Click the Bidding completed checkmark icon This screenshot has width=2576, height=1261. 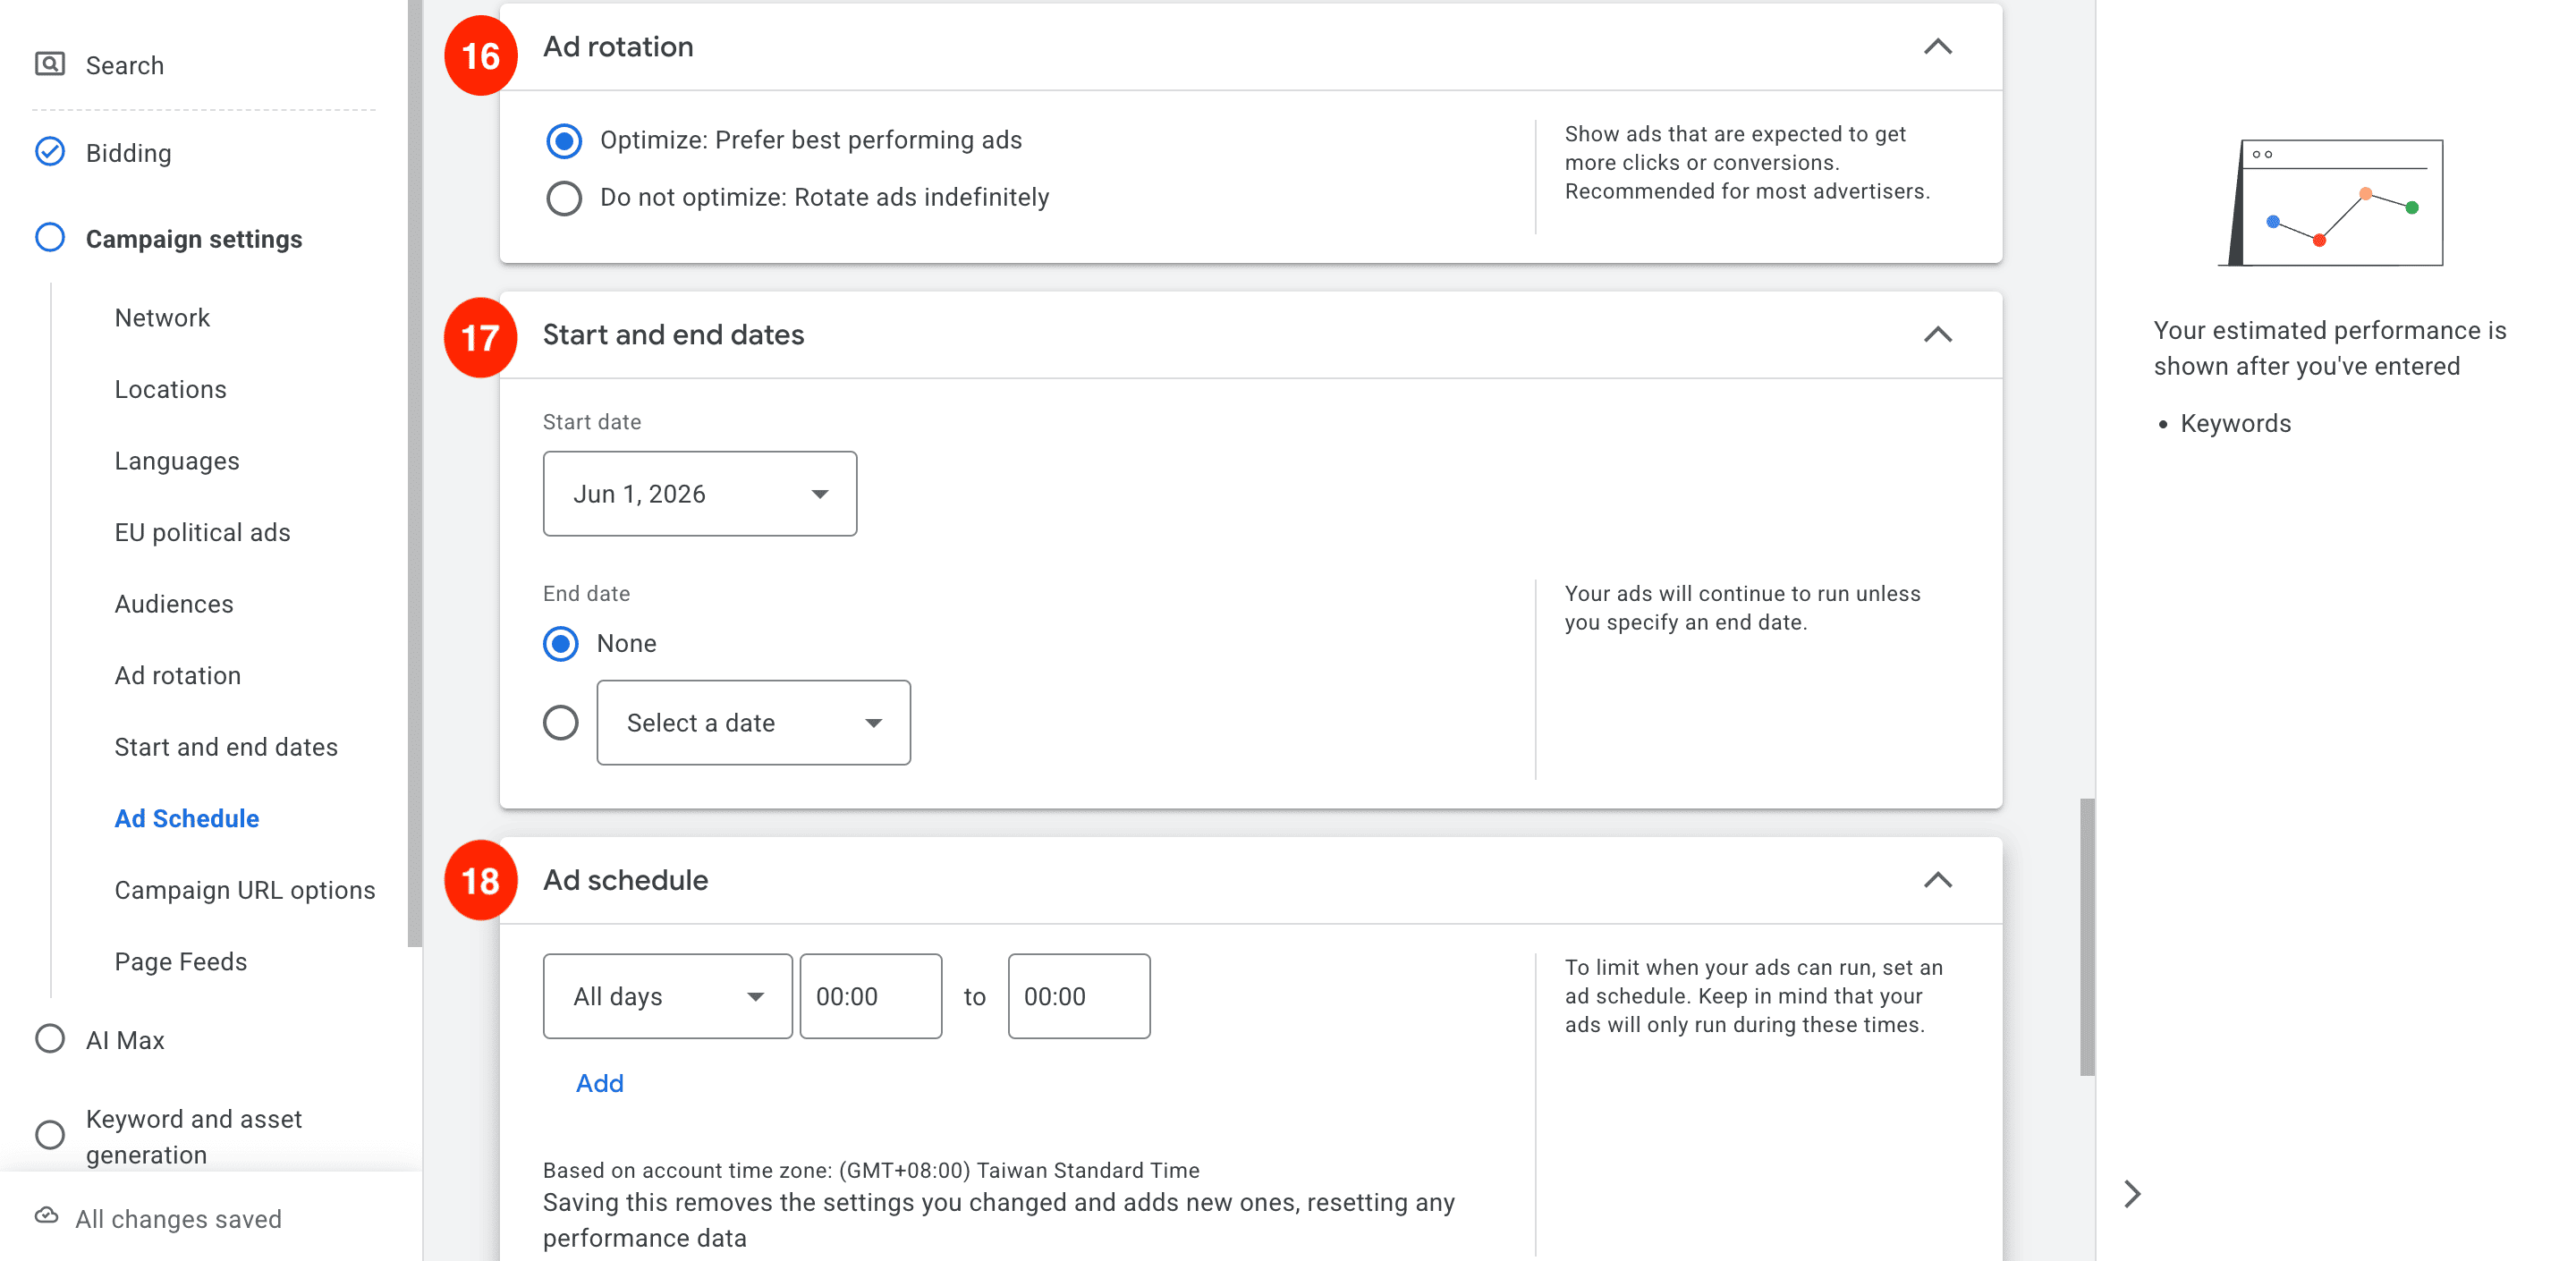point(50,152)
